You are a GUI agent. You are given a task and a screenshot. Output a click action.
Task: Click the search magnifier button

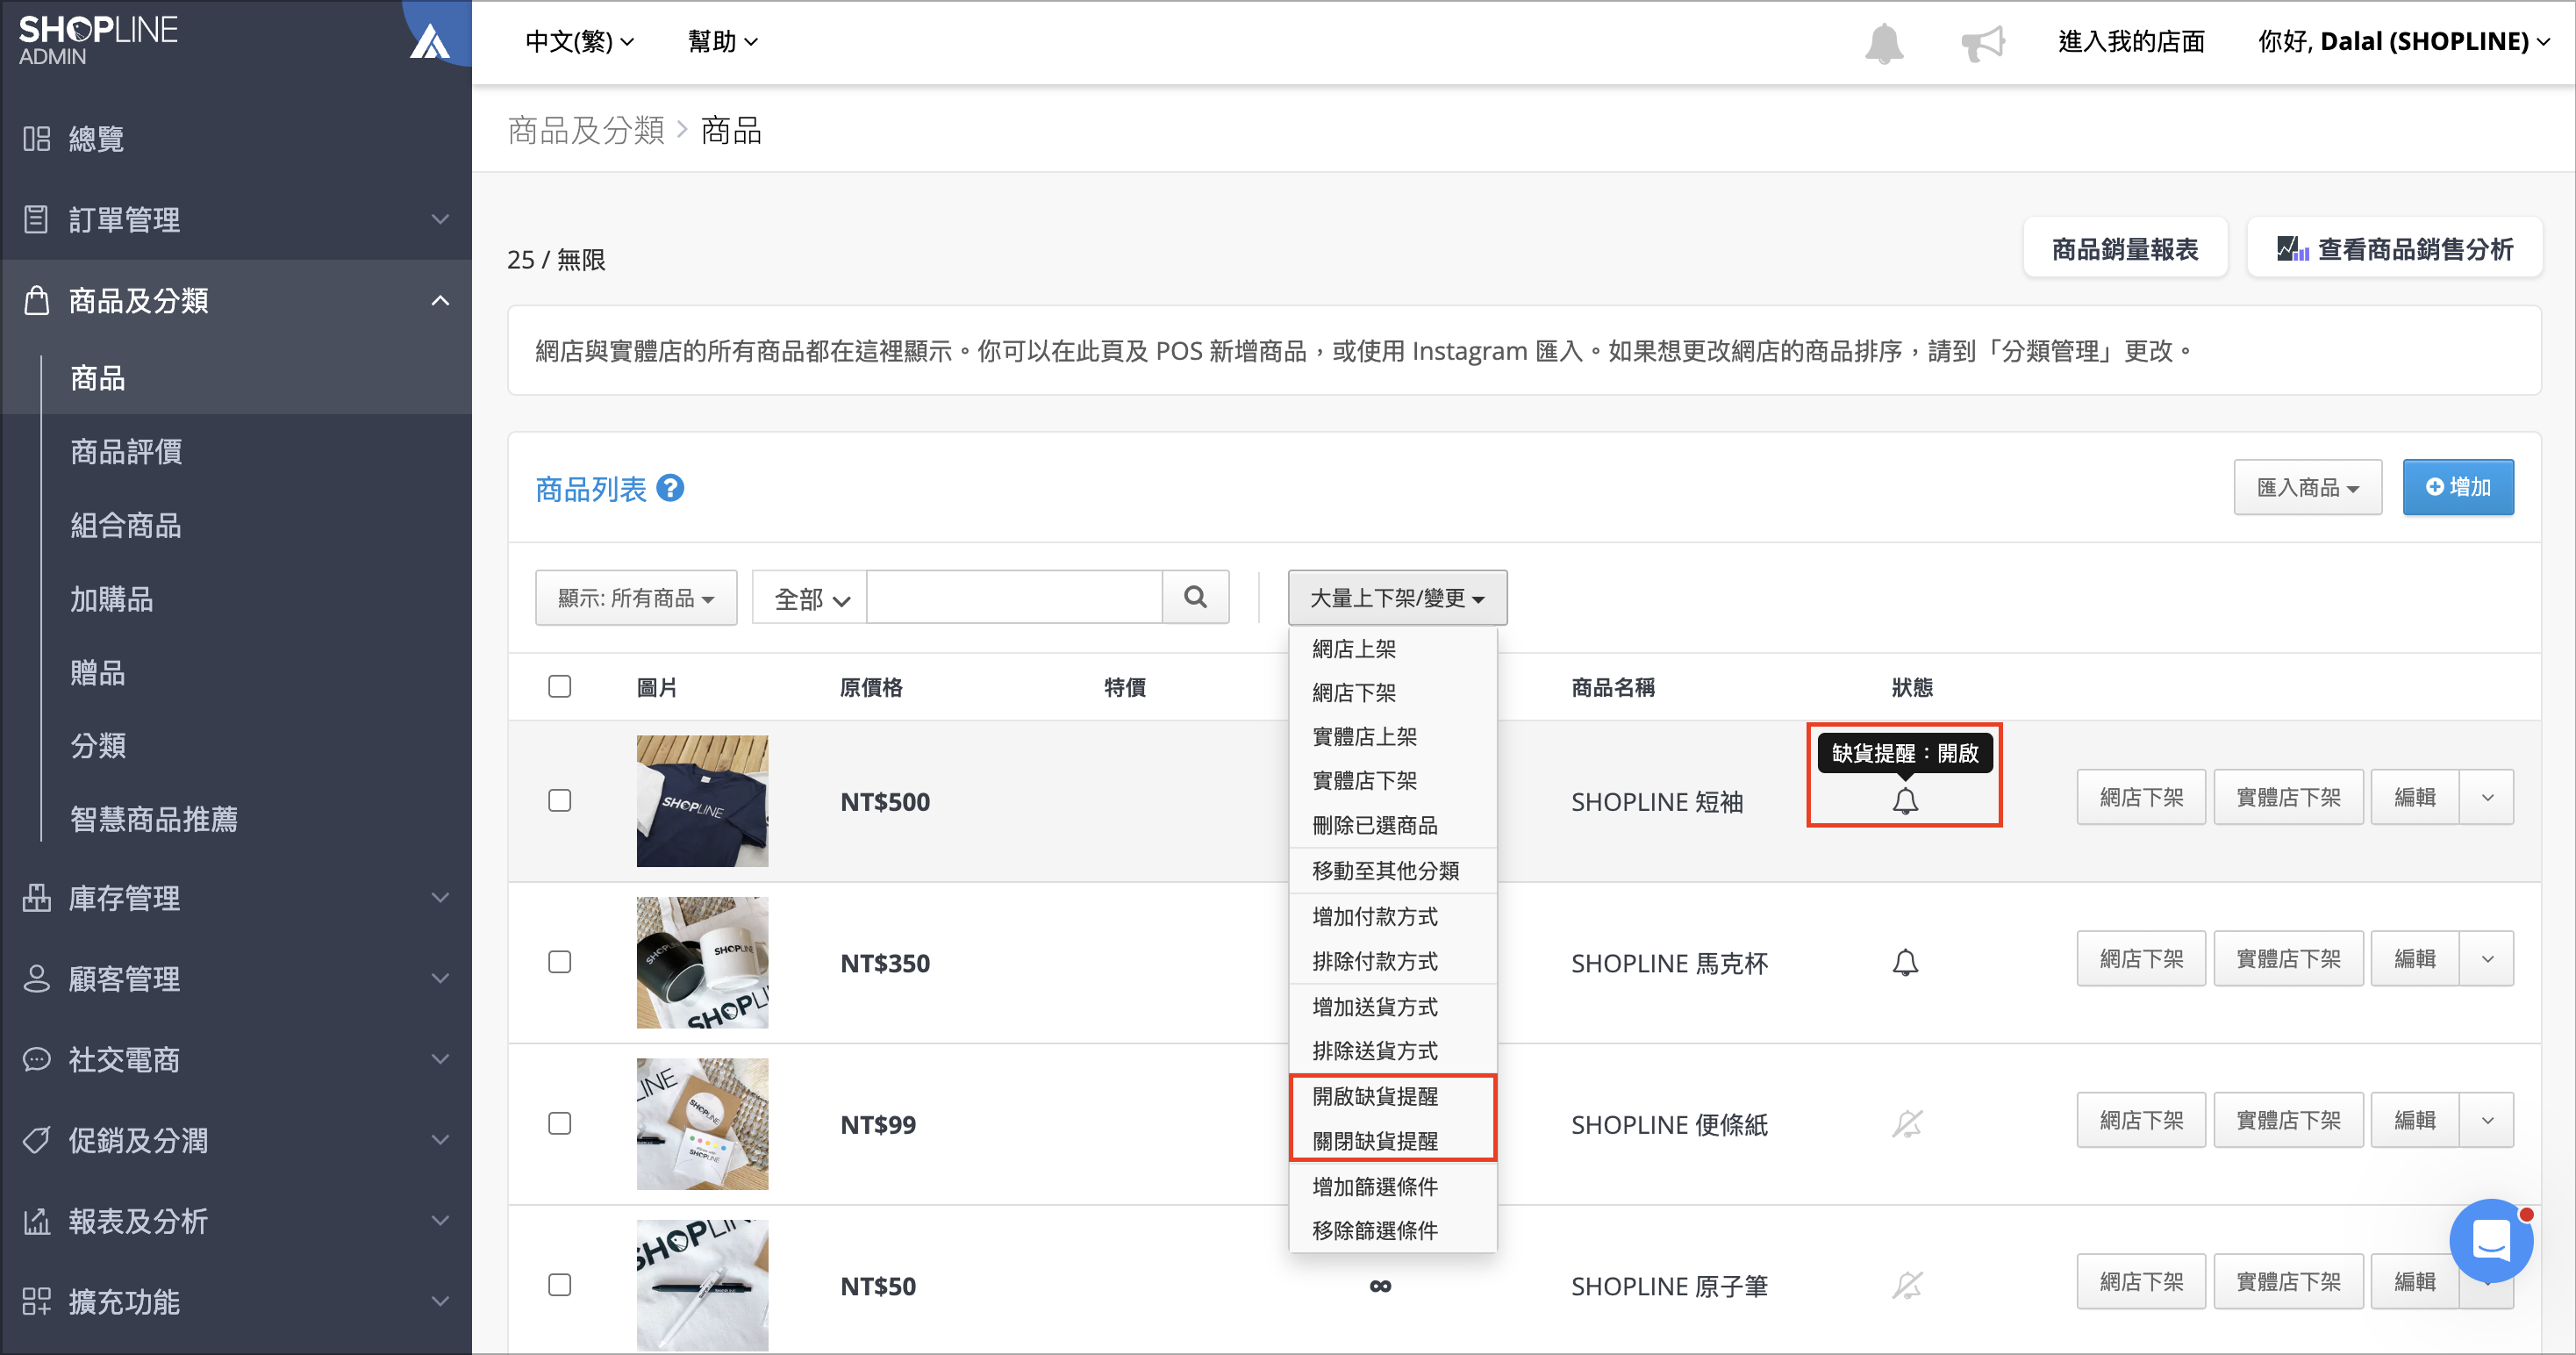tap(1195, 597)
